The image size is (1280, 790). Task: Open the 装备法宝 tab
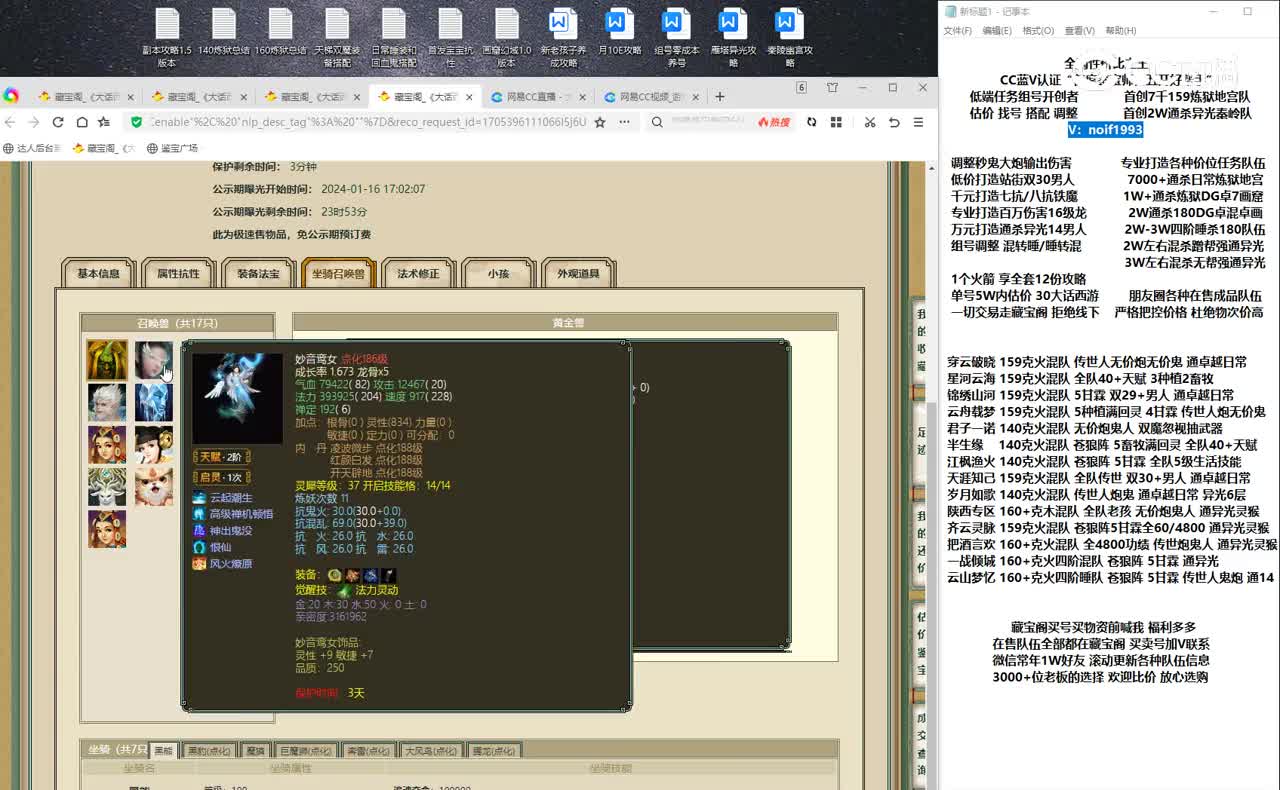pyautogui.click(x=258, y=273)
